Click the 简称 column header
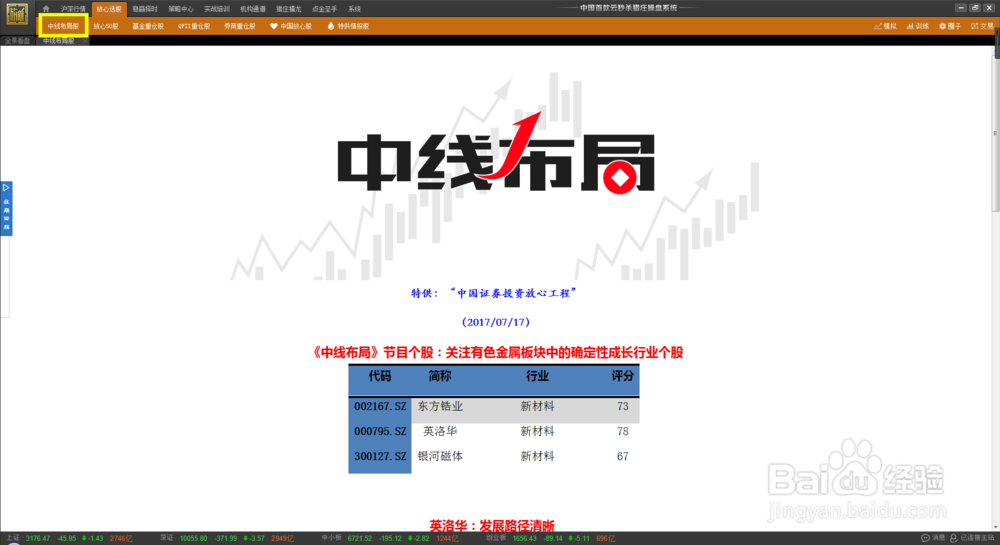The image size is (1000, 545). tap(440, 376)
